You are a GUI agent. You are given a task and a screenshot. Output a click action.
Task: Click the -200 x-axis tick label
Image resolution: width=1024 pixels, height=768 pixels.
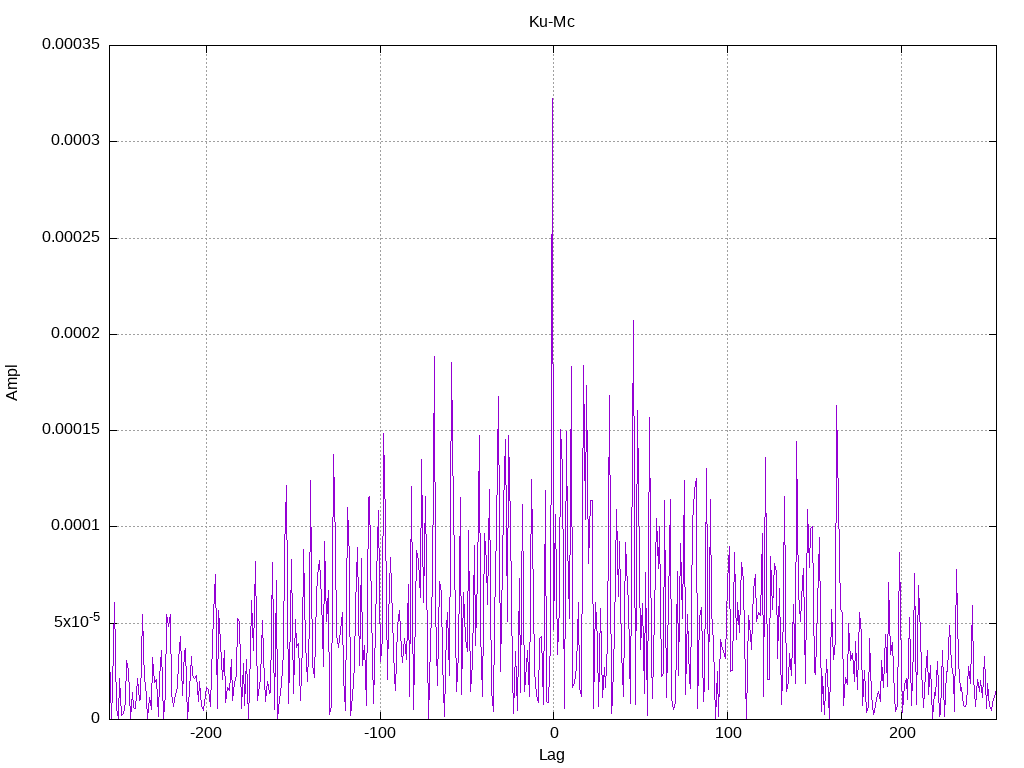pyautogui.click(x=206, y=733)
